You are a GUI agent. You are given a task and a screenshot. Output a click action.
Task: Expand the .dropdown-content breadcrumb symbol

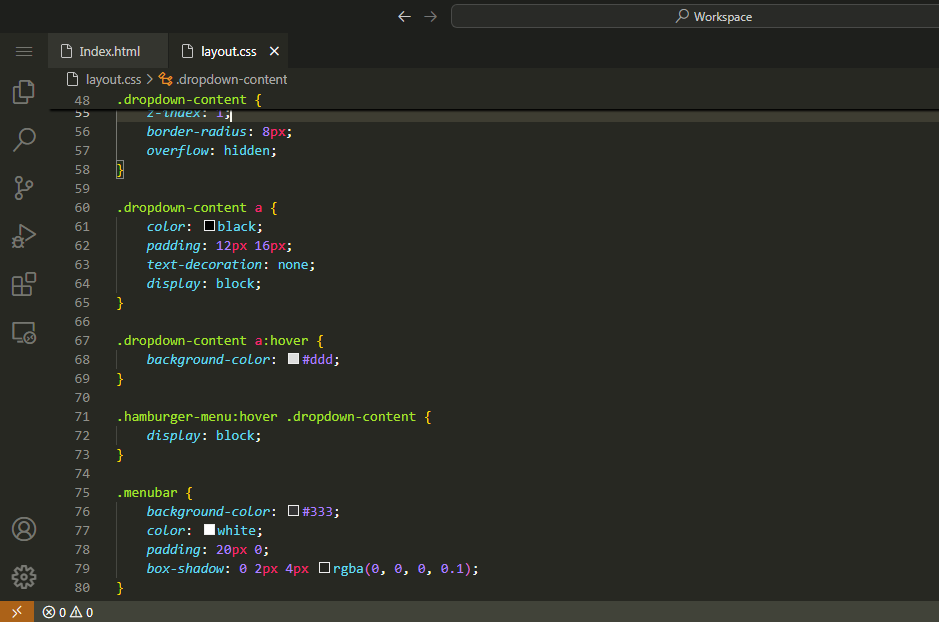tap(231, 79)
